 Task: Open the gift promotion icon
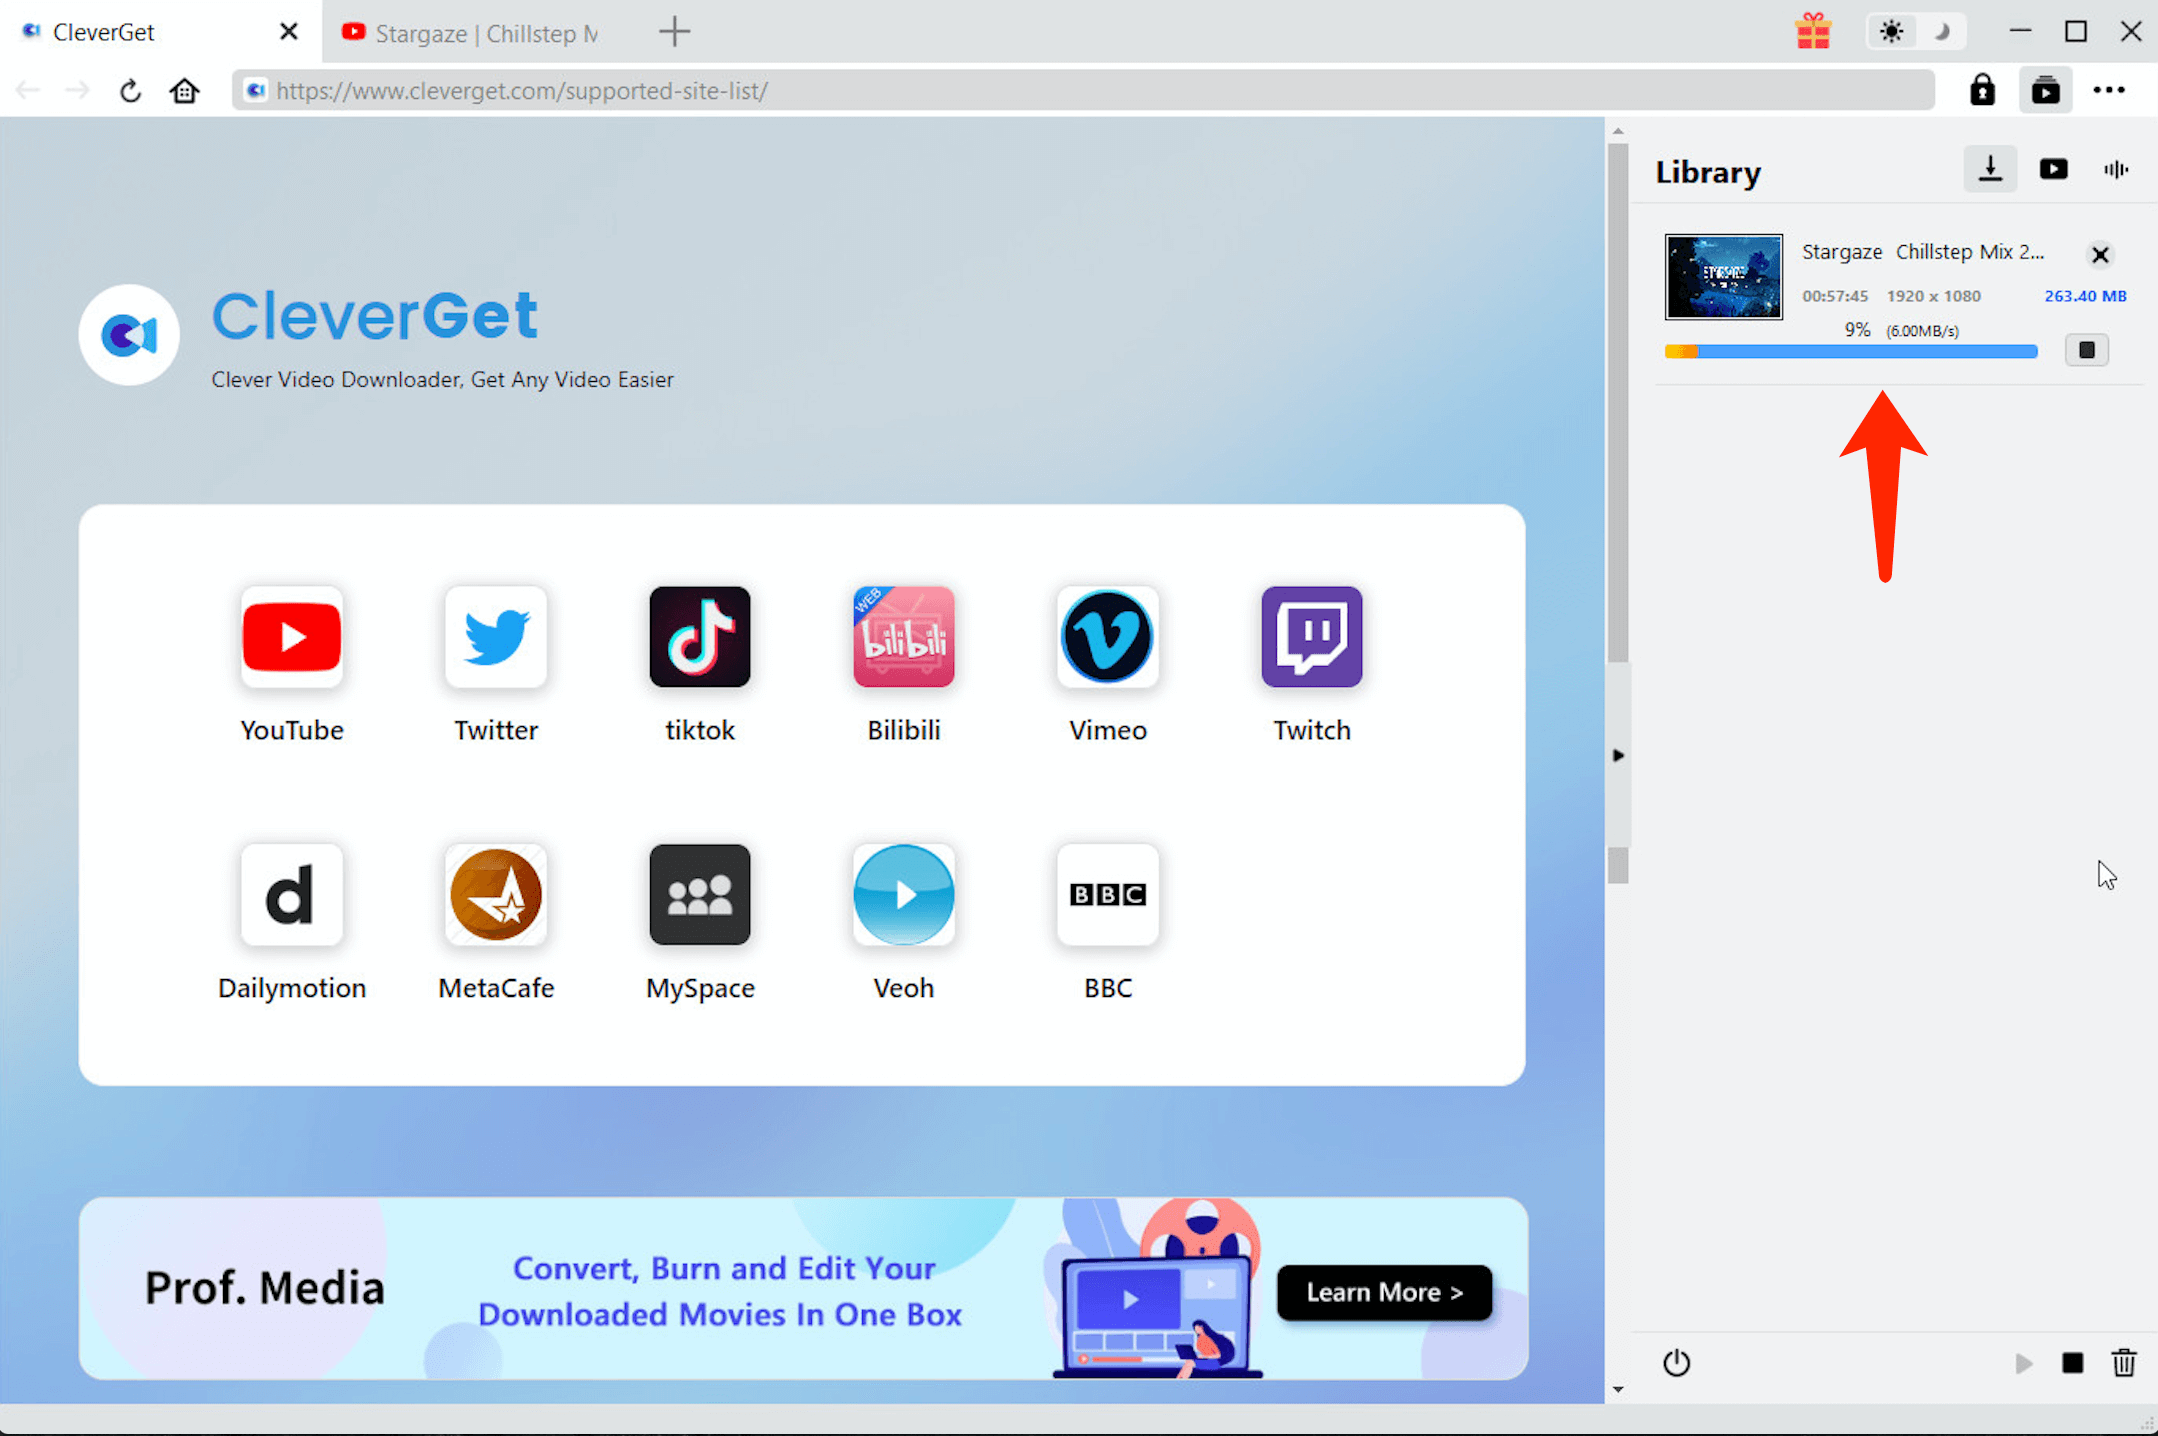click(x=1813, y=31)
